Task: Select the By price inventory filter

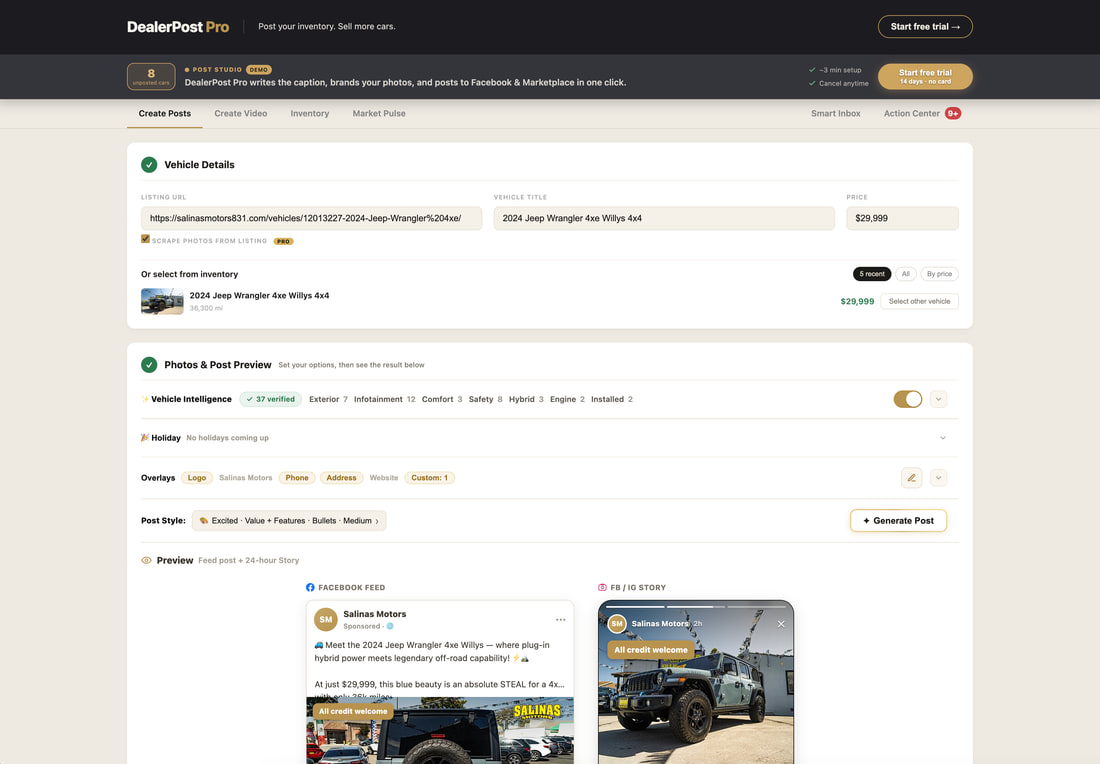Action: pyautogui.click(x=939, y=274)
